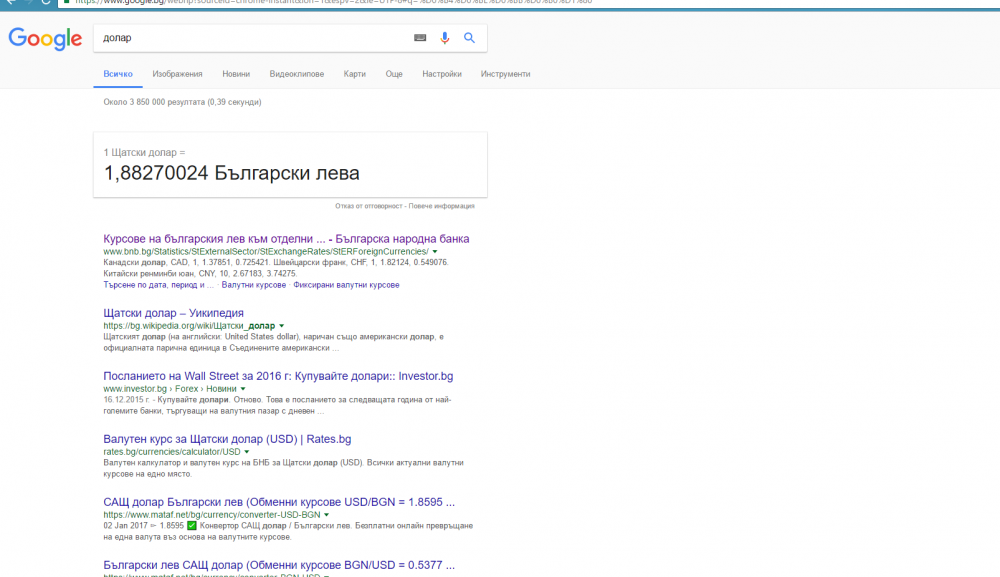Expand the dropdown arrow next to the investor.bg URL
Screen dimensions: 1000x577
tap(243, 389)
